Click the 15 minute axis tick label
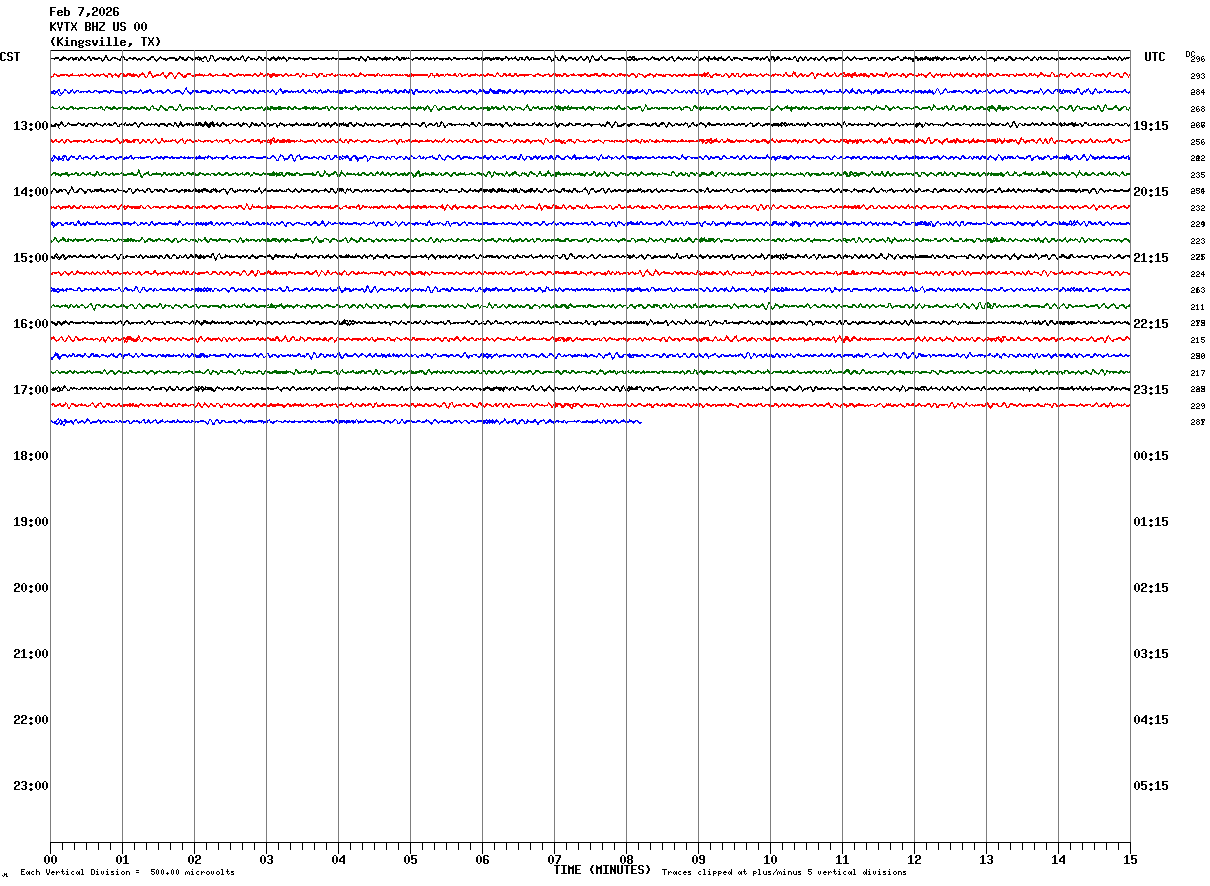This screenshot has height=886, width=1210. click(1130, 859)
